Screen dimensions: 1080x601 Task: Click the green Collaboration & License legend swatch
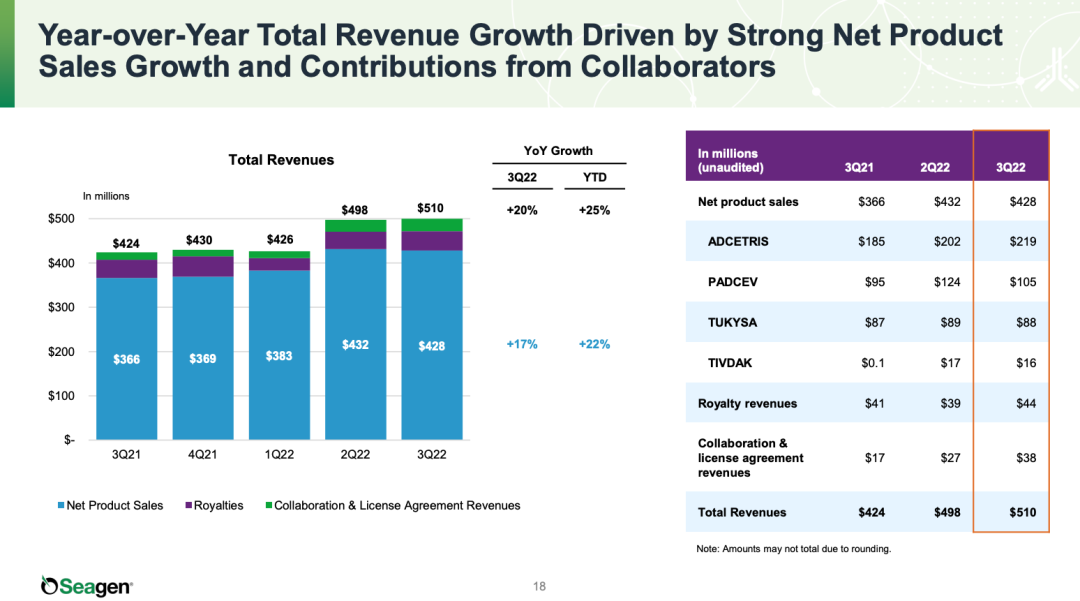tap(269, 505)
